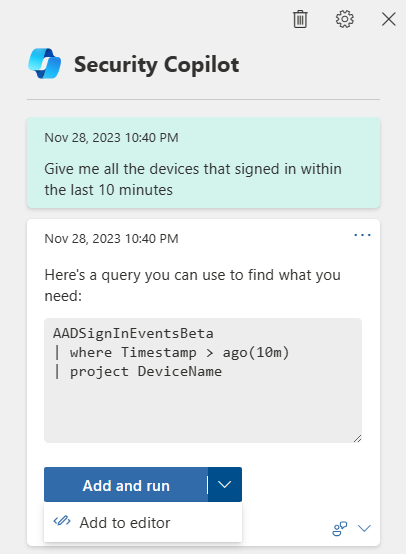Open the three-dot more options menu
This screenshot has width=406, height=554.
[362, 235]
